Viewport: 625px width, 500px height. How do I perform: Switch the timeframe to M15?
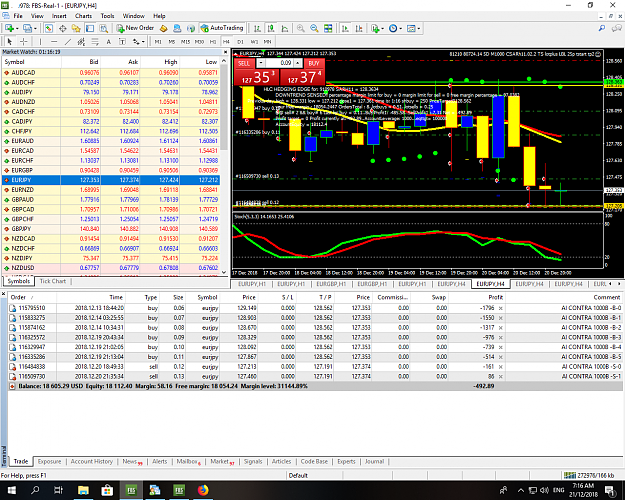tap(185, 41)
